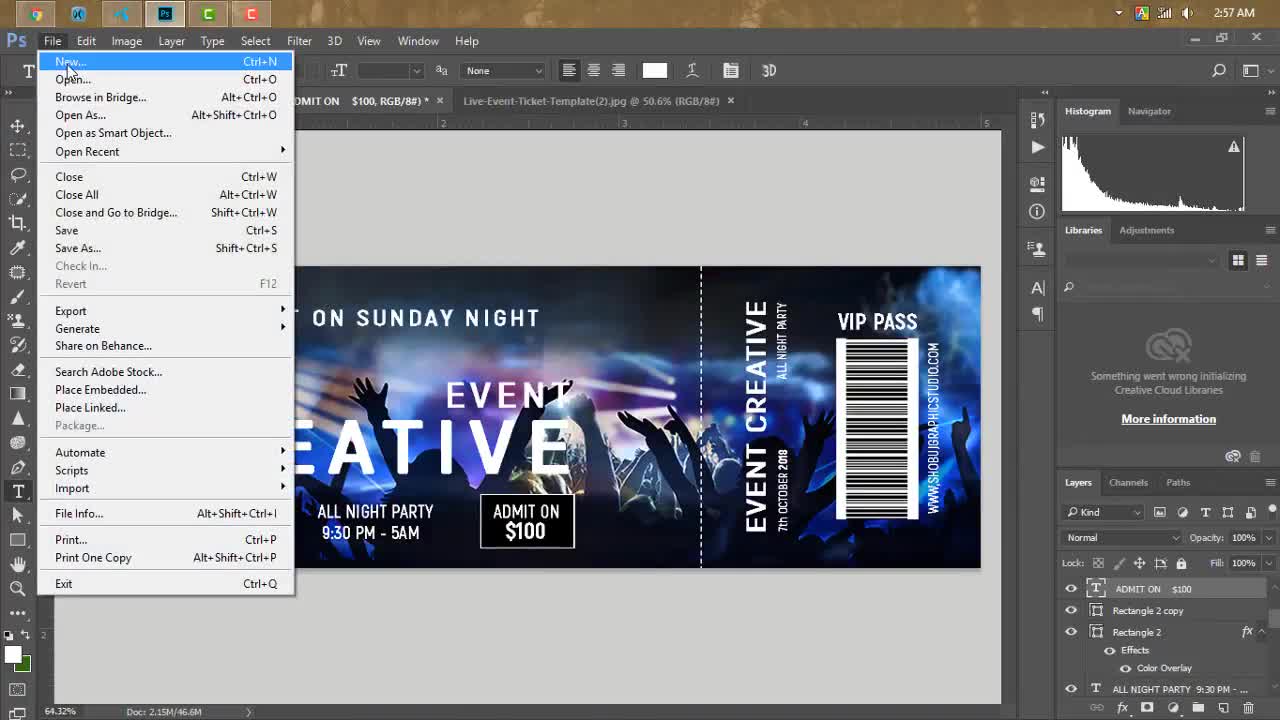Image resolution: width=1280 pixels, height=720 pixels.
Task: Collapse the Rectangle 2 effects list
Action: [x=1262, y=632]
